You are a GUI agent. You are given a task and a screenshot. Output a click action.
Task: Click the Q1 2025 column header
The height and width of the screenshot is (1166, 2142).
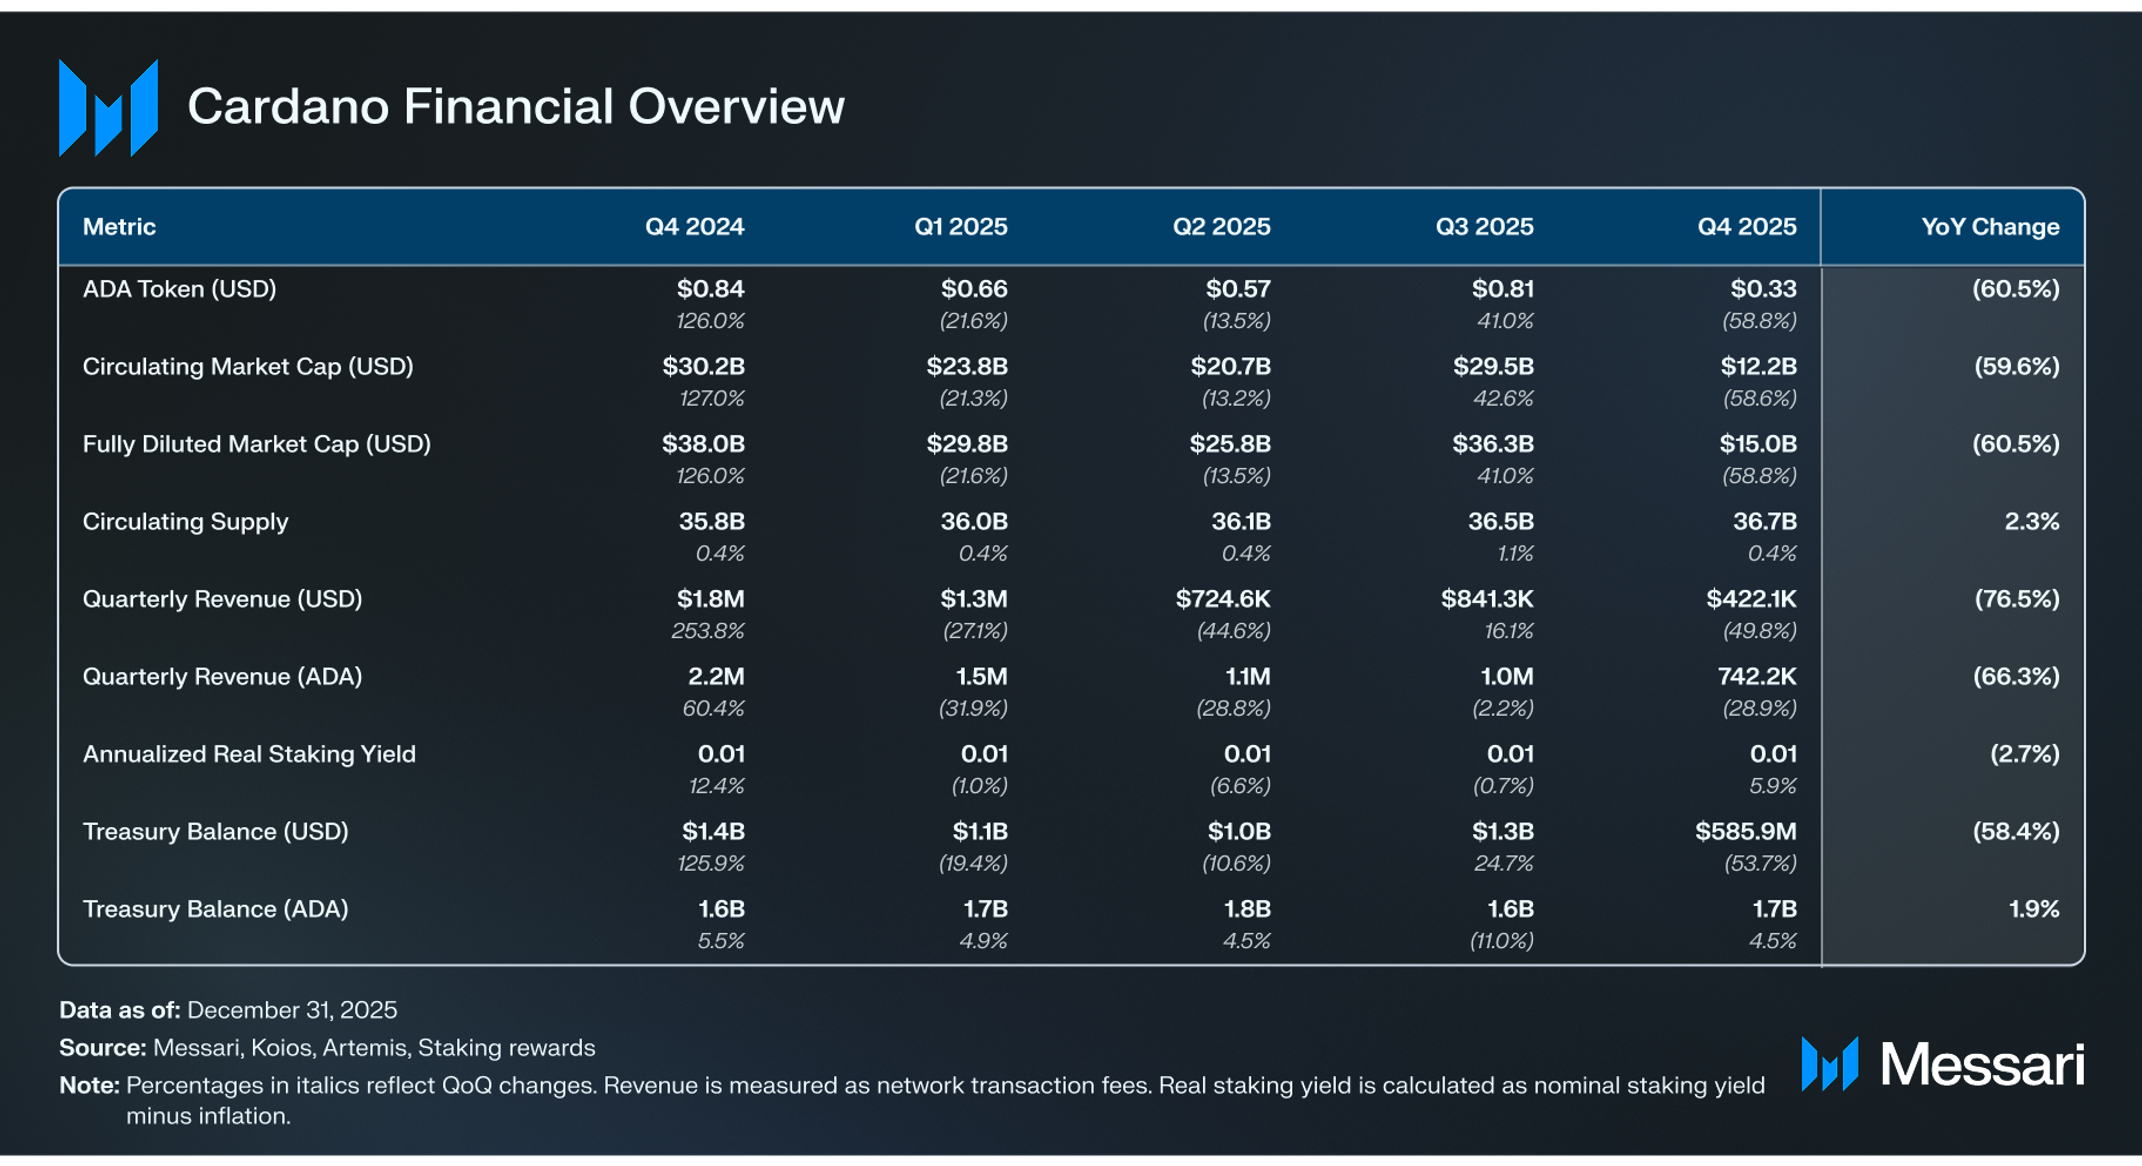960,227
